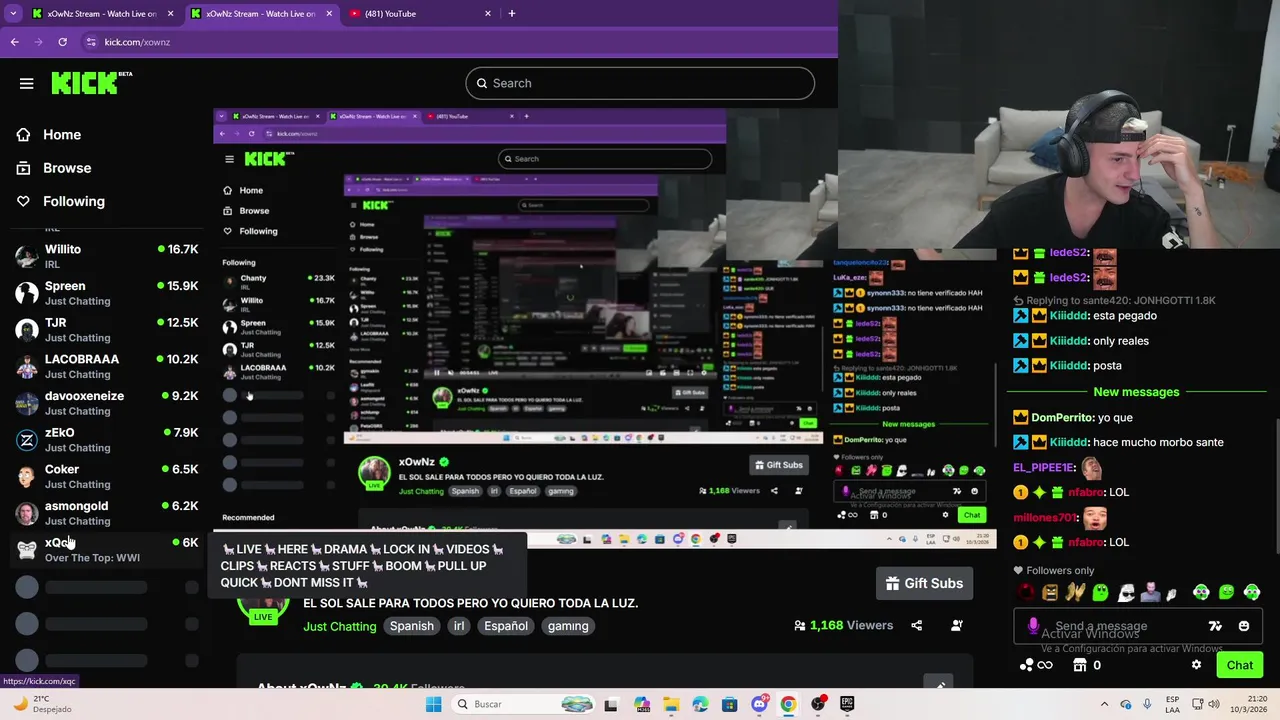
Task: Open the 7TV emote menu
Action: (1215, 626)
